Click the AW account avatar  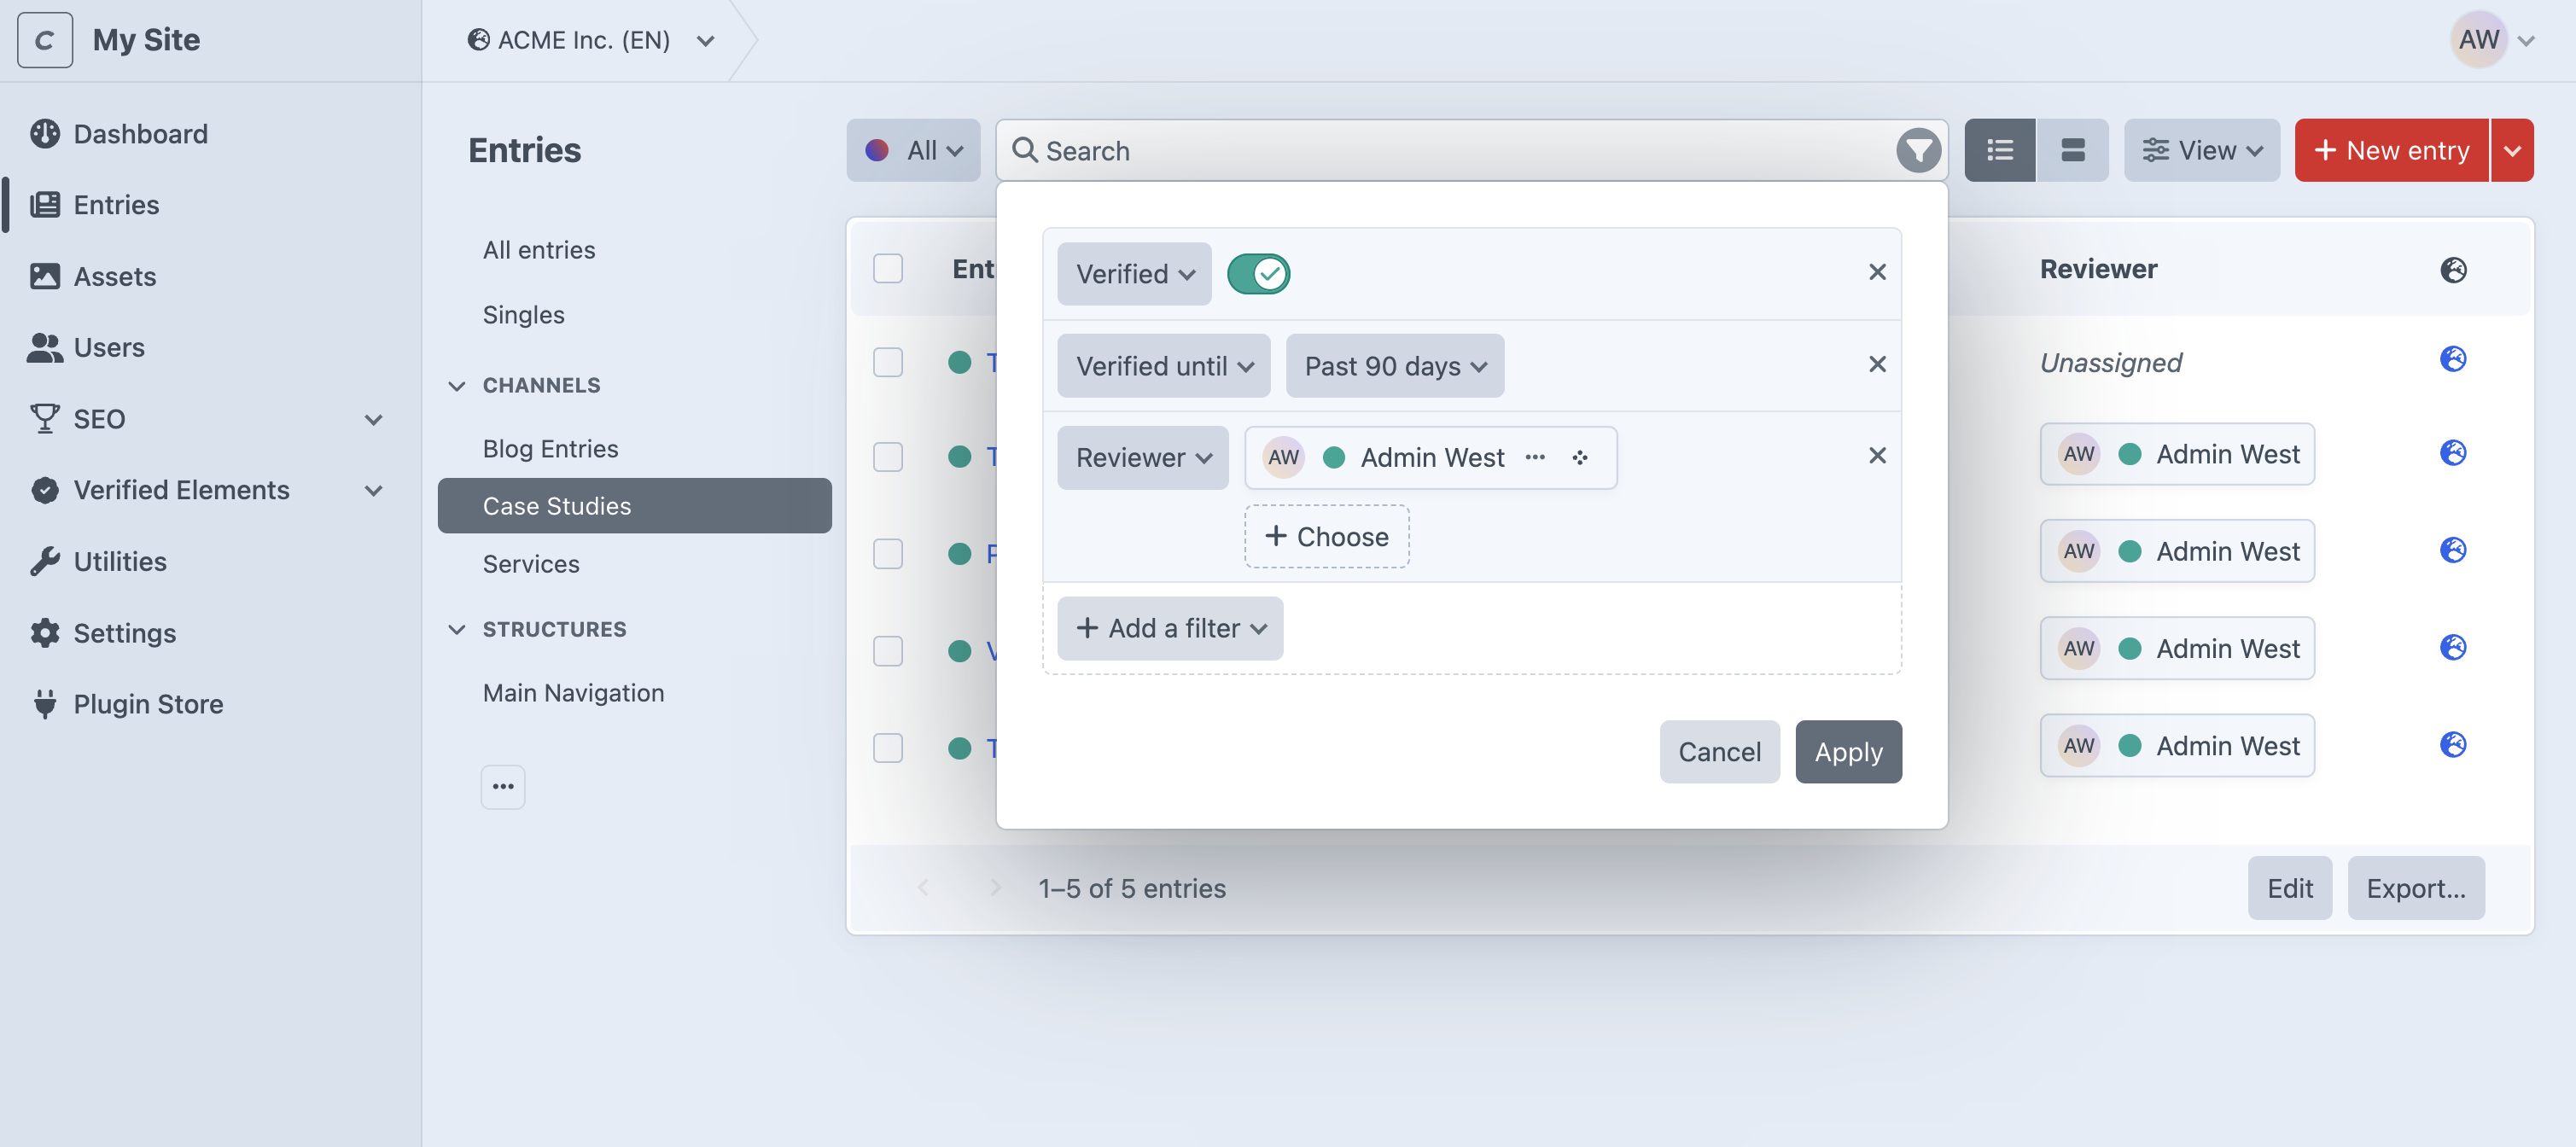[x=2479, y=40]
